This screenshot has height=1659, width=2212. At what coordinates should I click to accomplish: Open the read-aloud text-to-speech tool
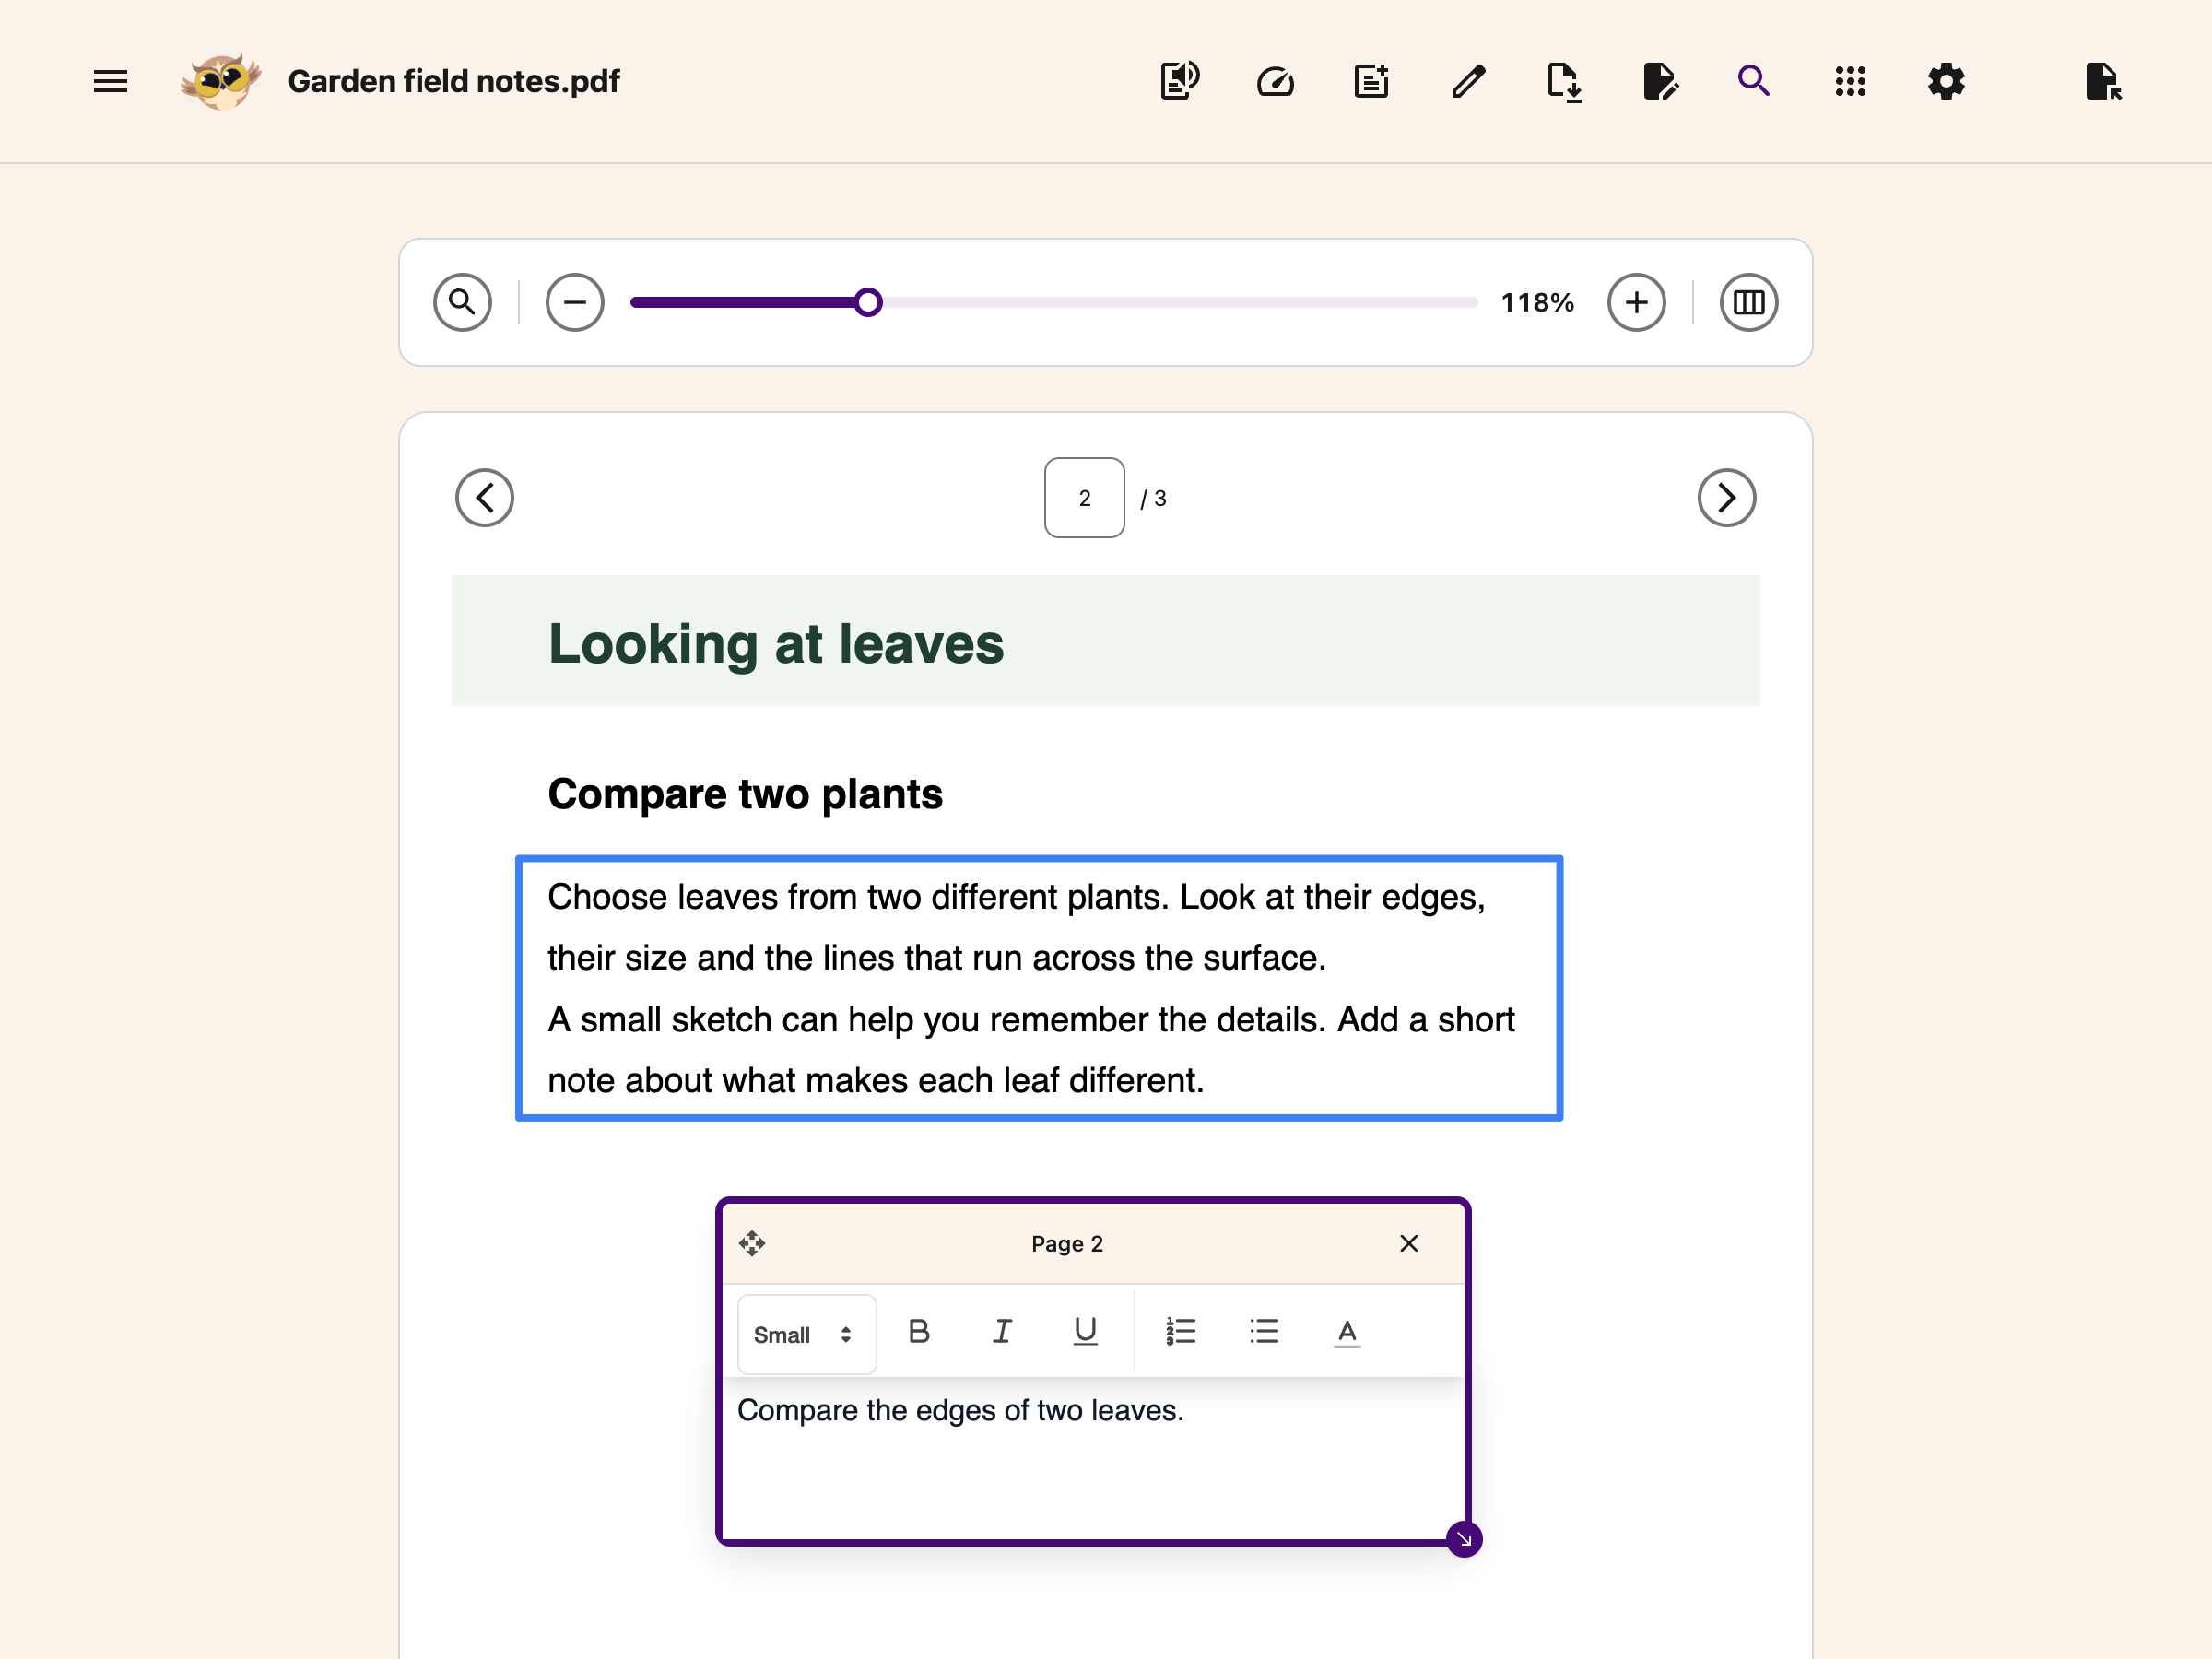click(x=1180, y=81)
